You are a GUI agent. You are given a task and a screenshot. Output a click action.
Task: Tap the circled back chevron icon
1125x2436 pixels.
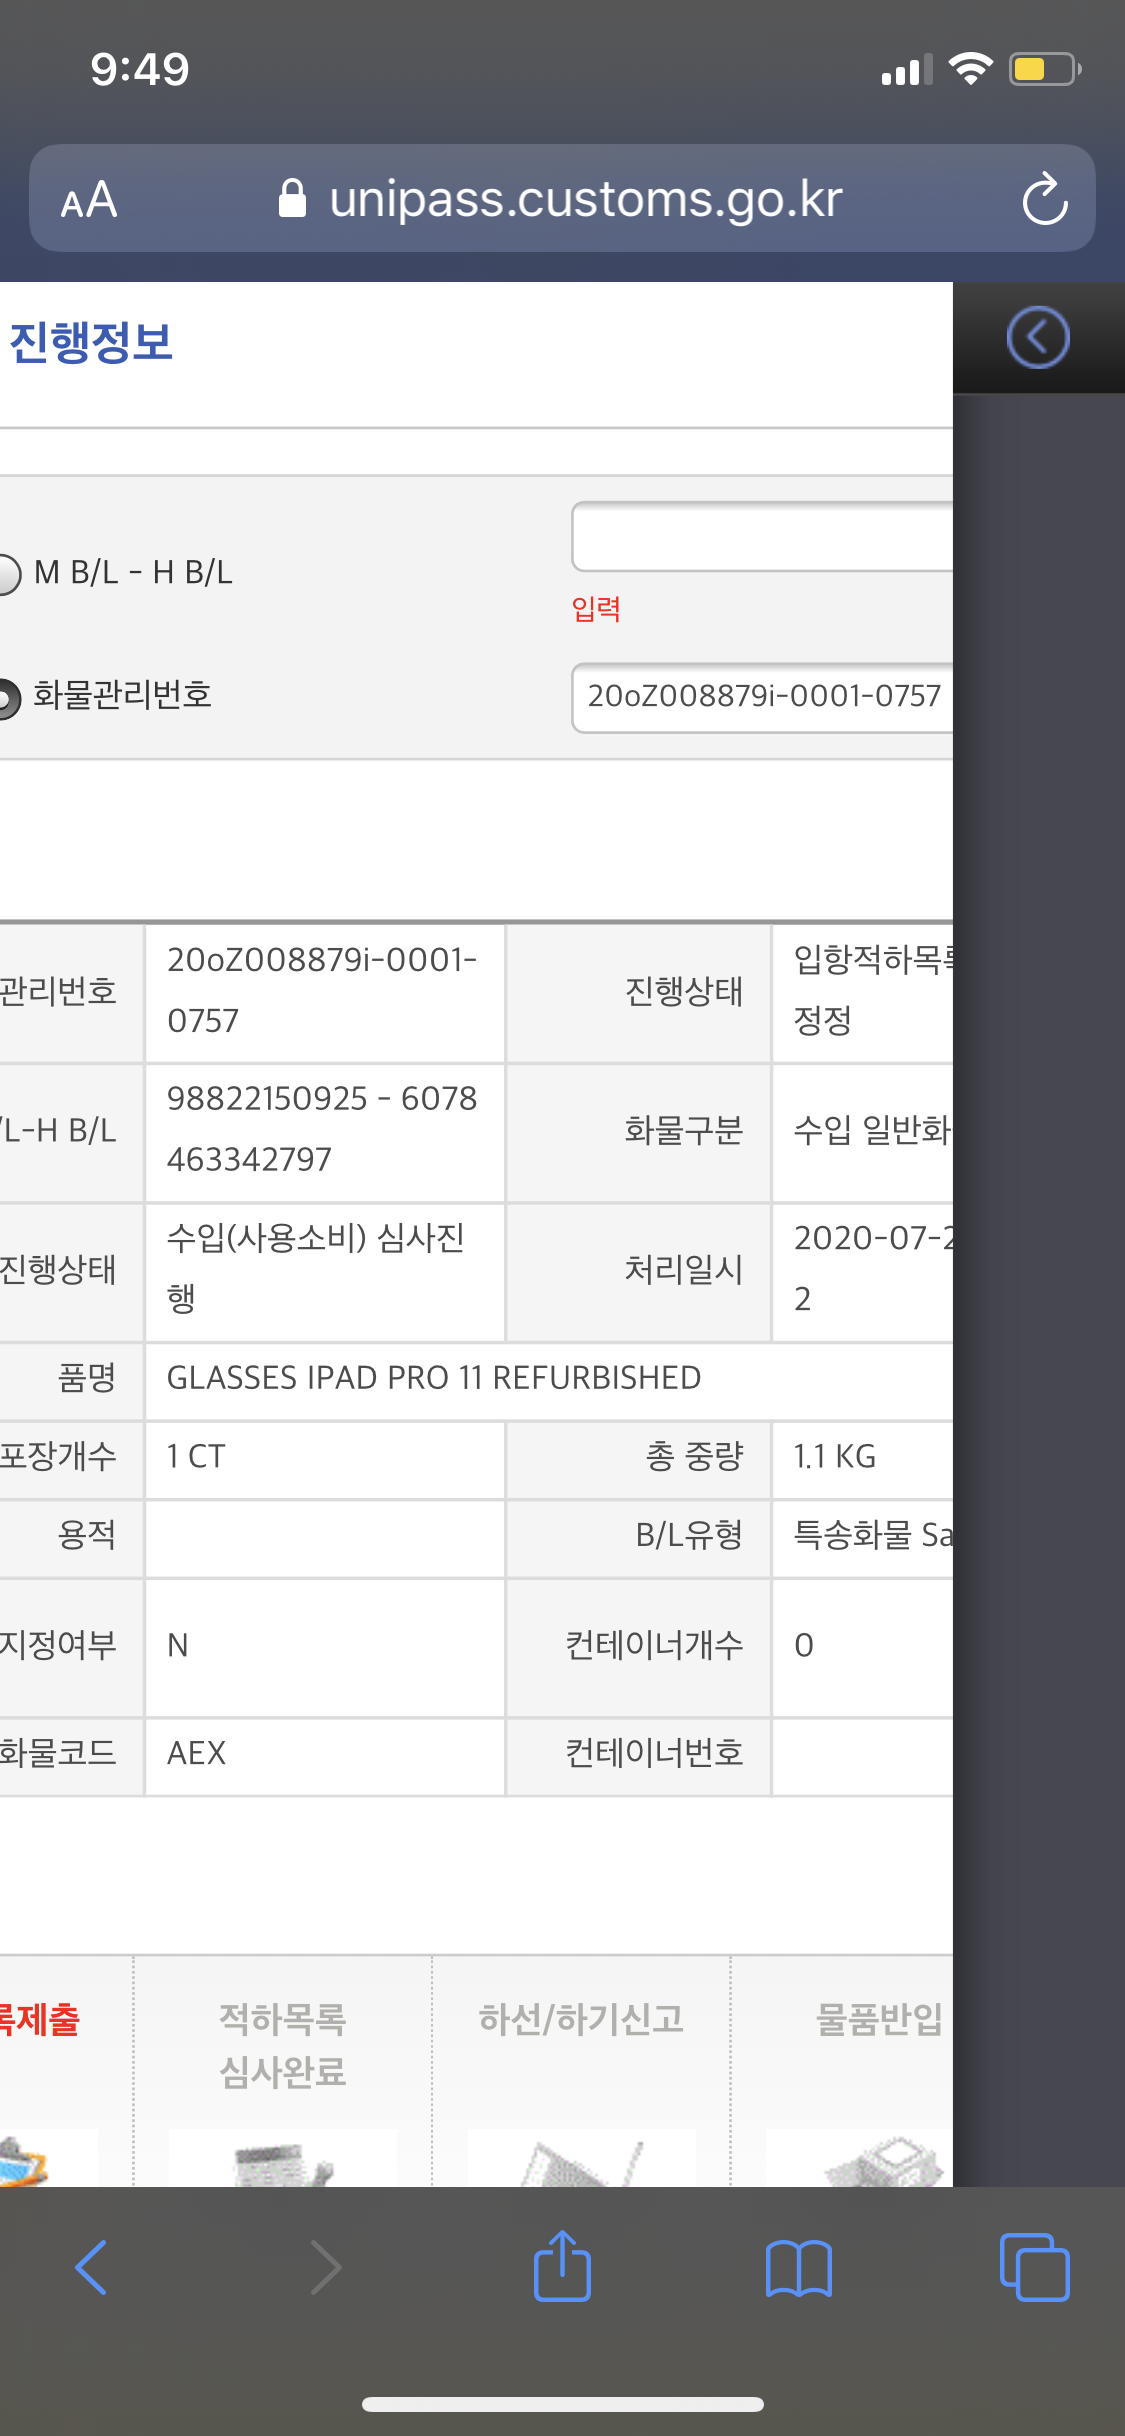pos(1037,338)
